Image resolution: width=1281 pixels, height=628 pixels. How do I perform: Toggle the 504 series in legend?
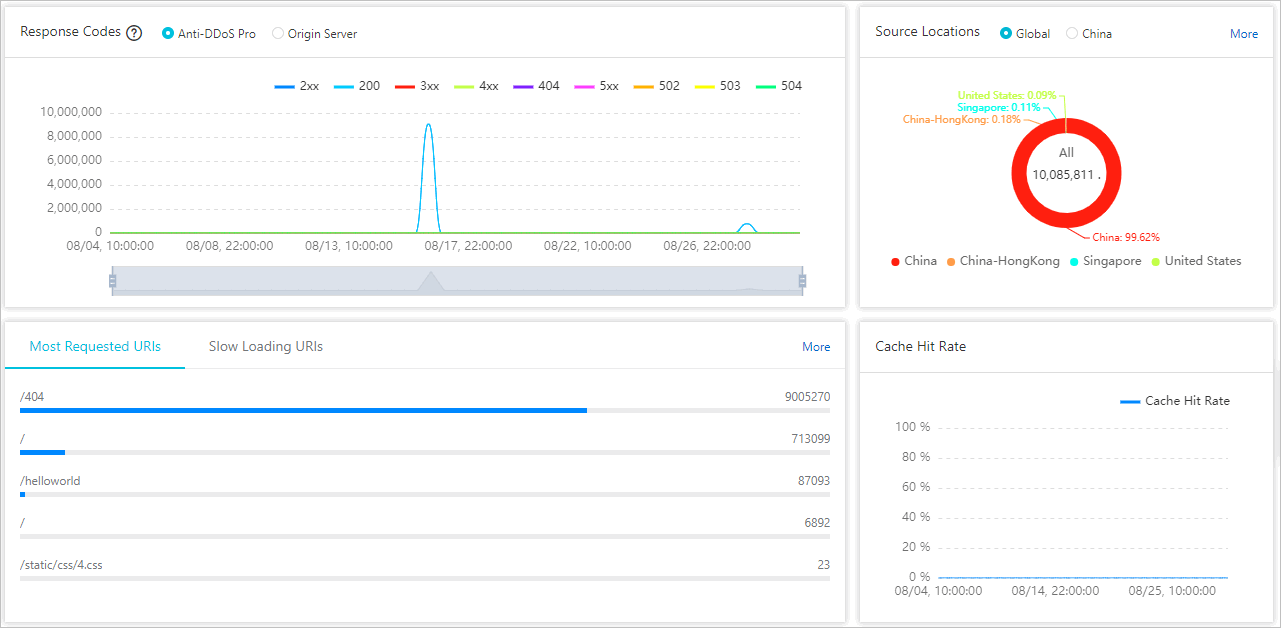coord(779,86)
